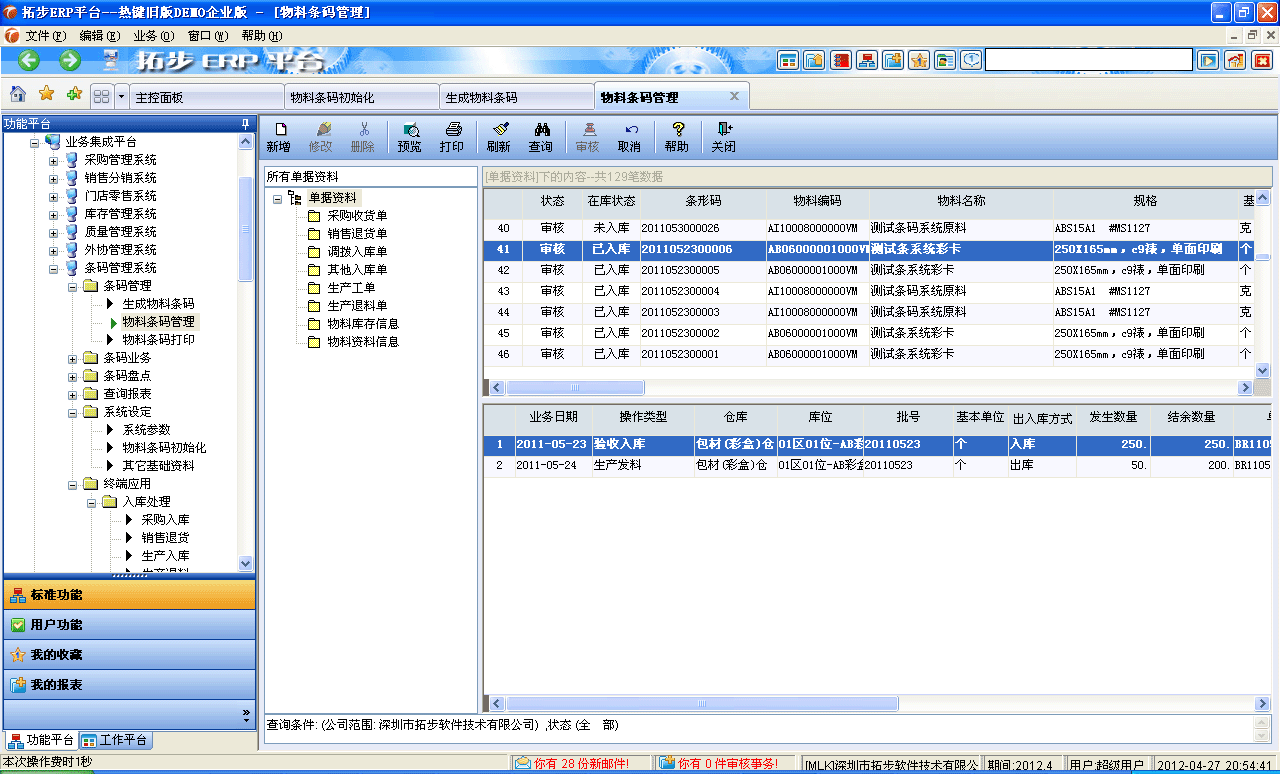Click the 审核 (Audit) toolbar icon
1280x774 pixels.
588,137
